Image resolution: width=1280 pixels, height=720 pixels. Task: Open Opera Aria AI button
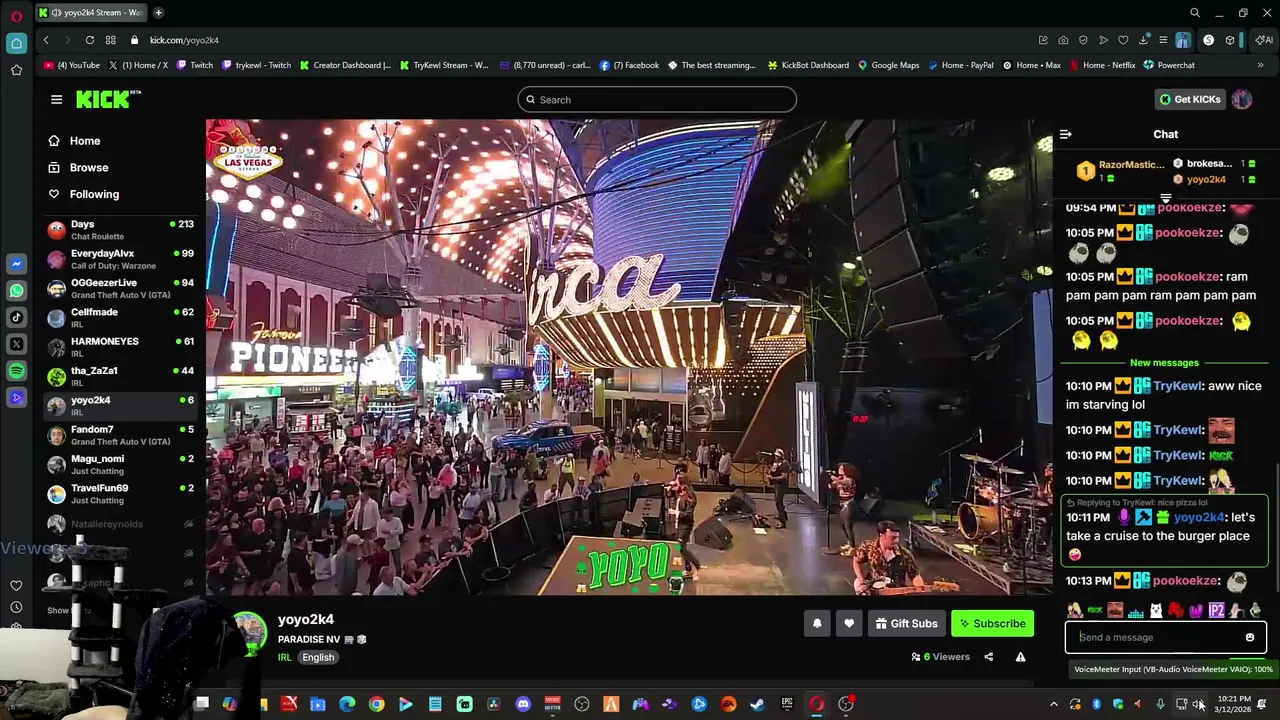point(1264,40)
